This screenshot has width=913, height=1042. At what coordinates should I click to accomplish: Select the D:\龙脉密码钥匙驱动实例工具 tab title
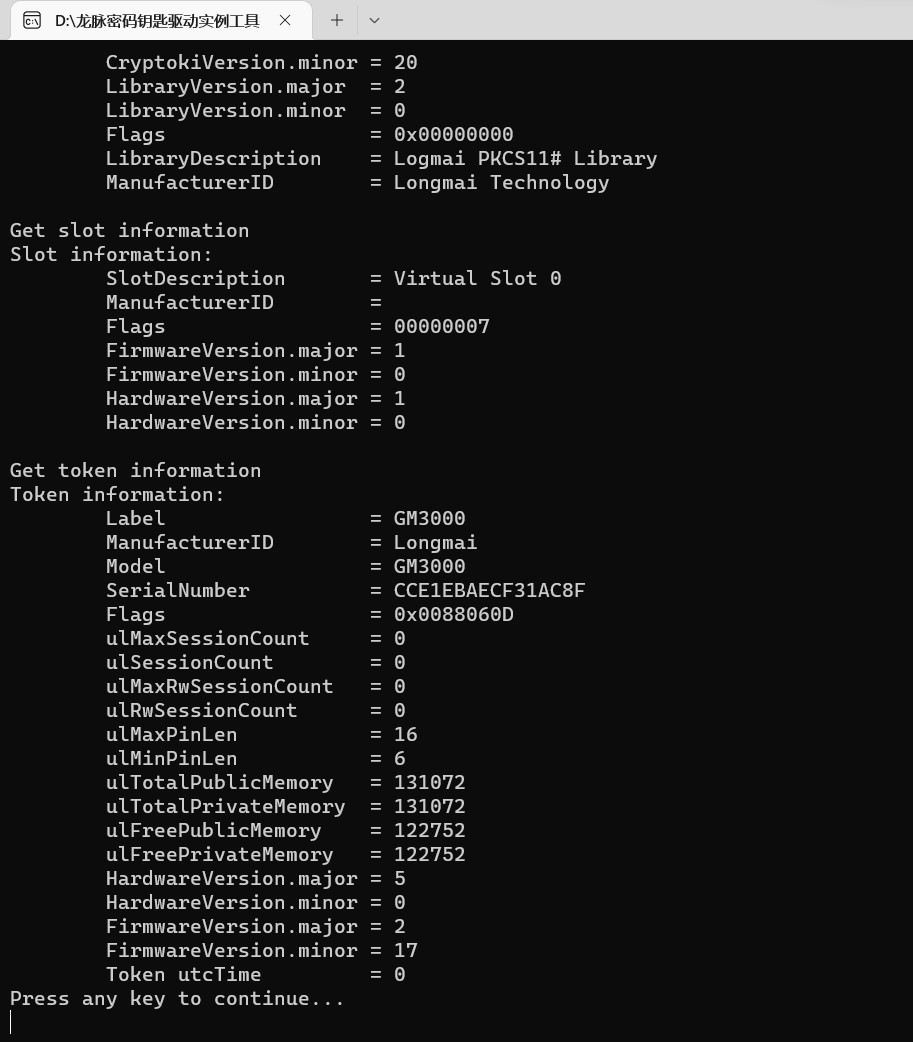pyautogui.click(x=157, y=21)
